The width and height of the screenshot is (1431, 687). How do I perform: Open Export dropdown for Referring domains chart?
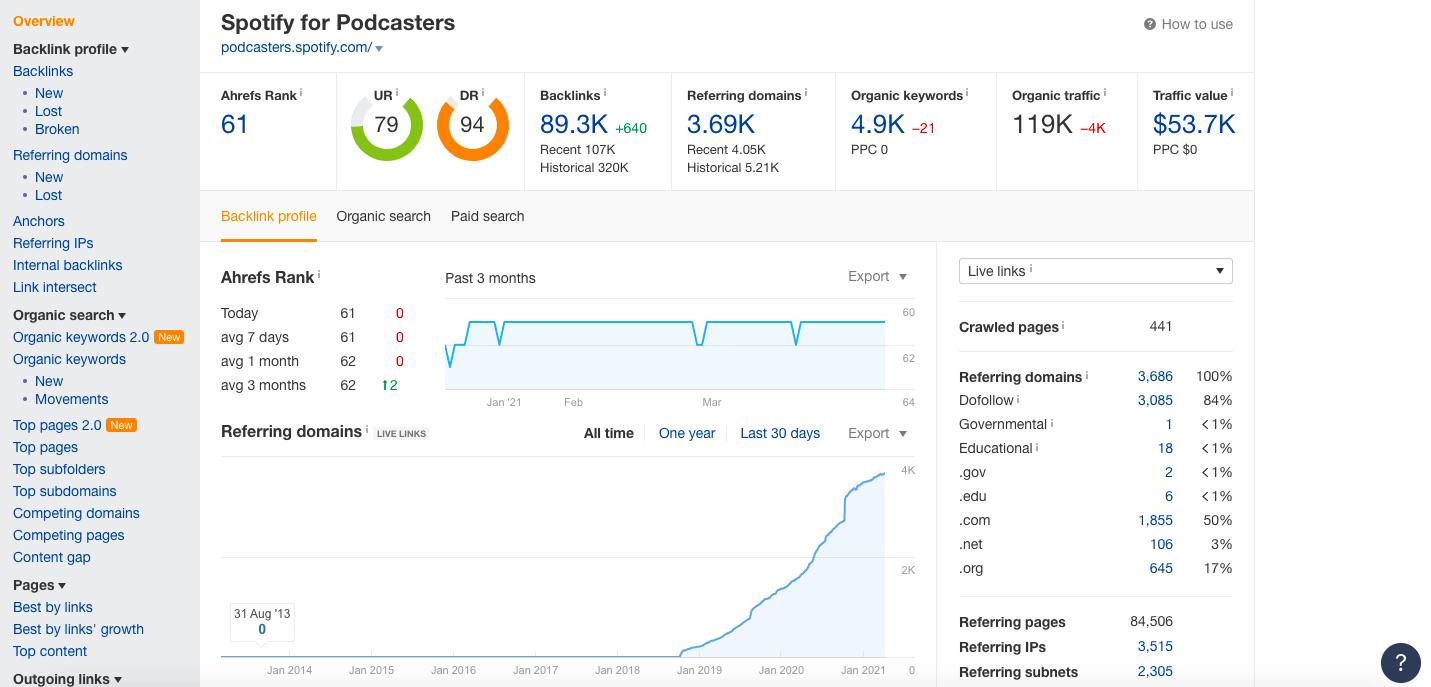click(x=877, y=433)
